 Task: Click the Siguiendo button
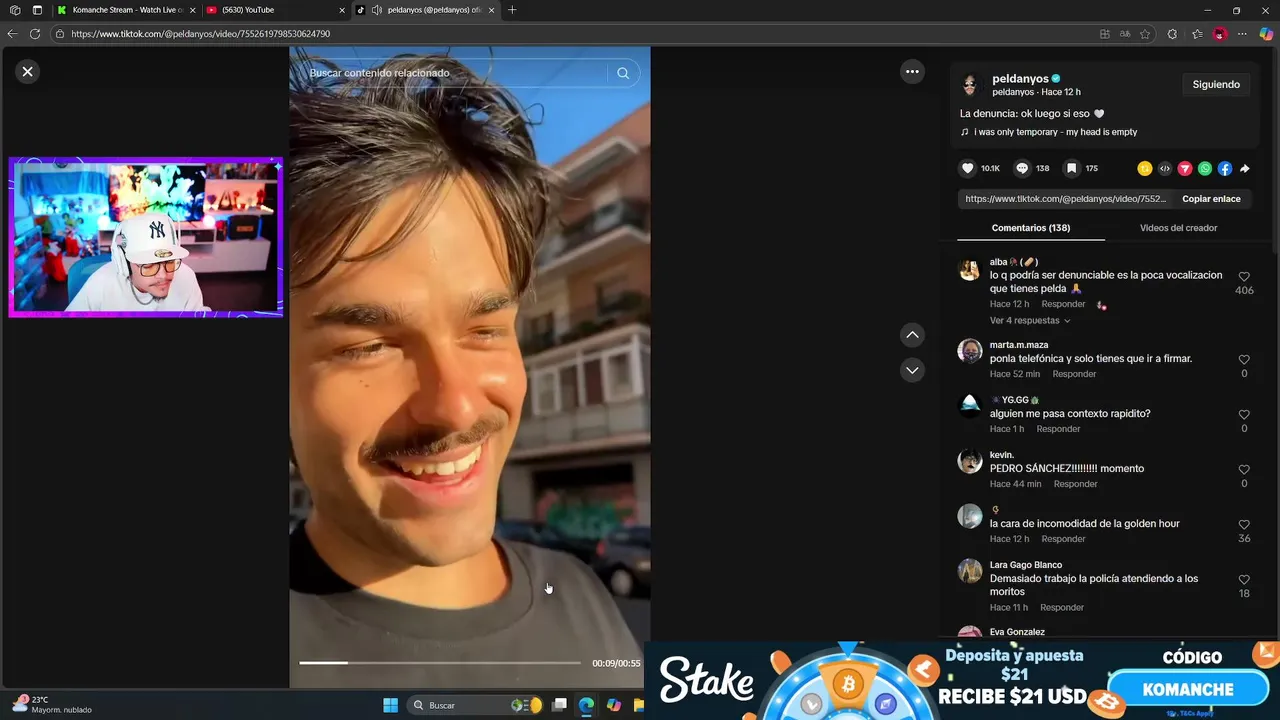pyautogui.click(x=1216, y=85)
